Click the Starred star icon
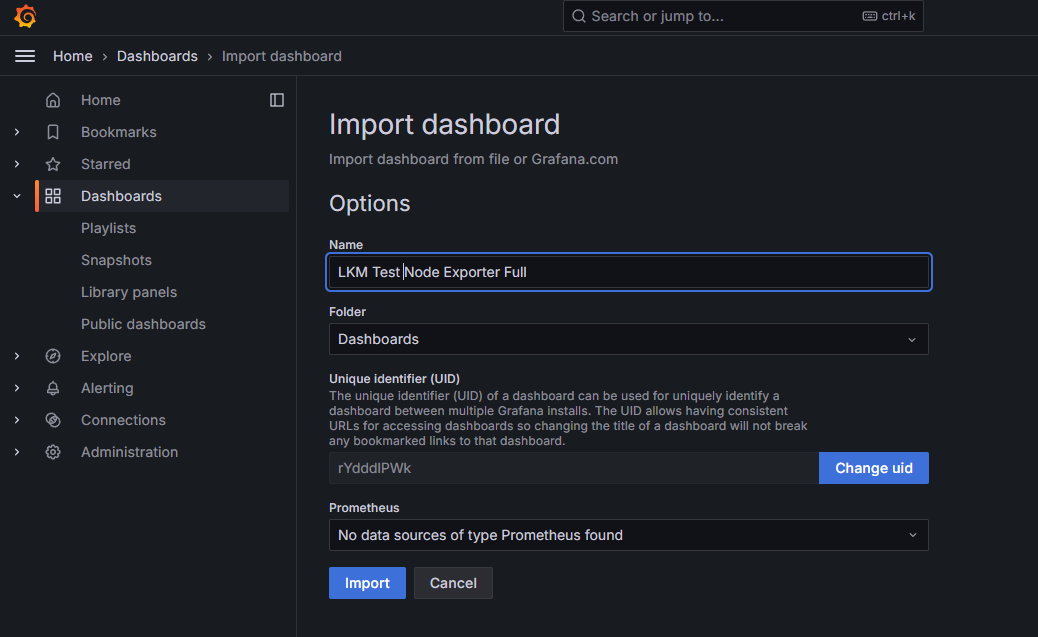 pyautogui.click(x=53, y=164)
